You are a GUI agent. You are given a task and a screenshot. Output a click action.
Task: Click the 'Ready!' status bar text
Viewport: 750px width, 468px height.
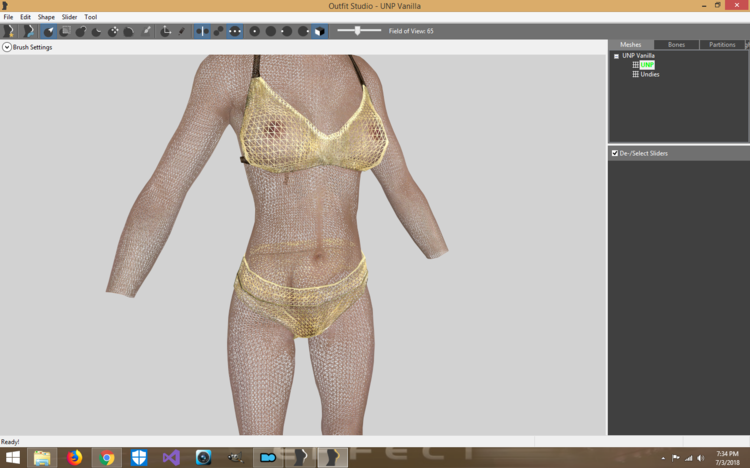tap(10, 442)
